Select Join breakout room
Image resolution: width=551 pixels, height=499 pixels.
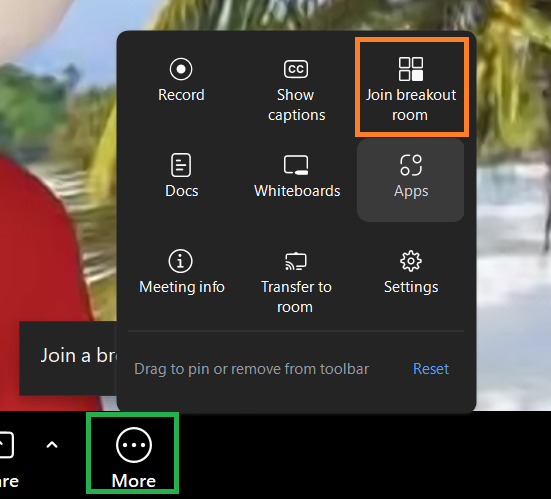click(411, 89)
